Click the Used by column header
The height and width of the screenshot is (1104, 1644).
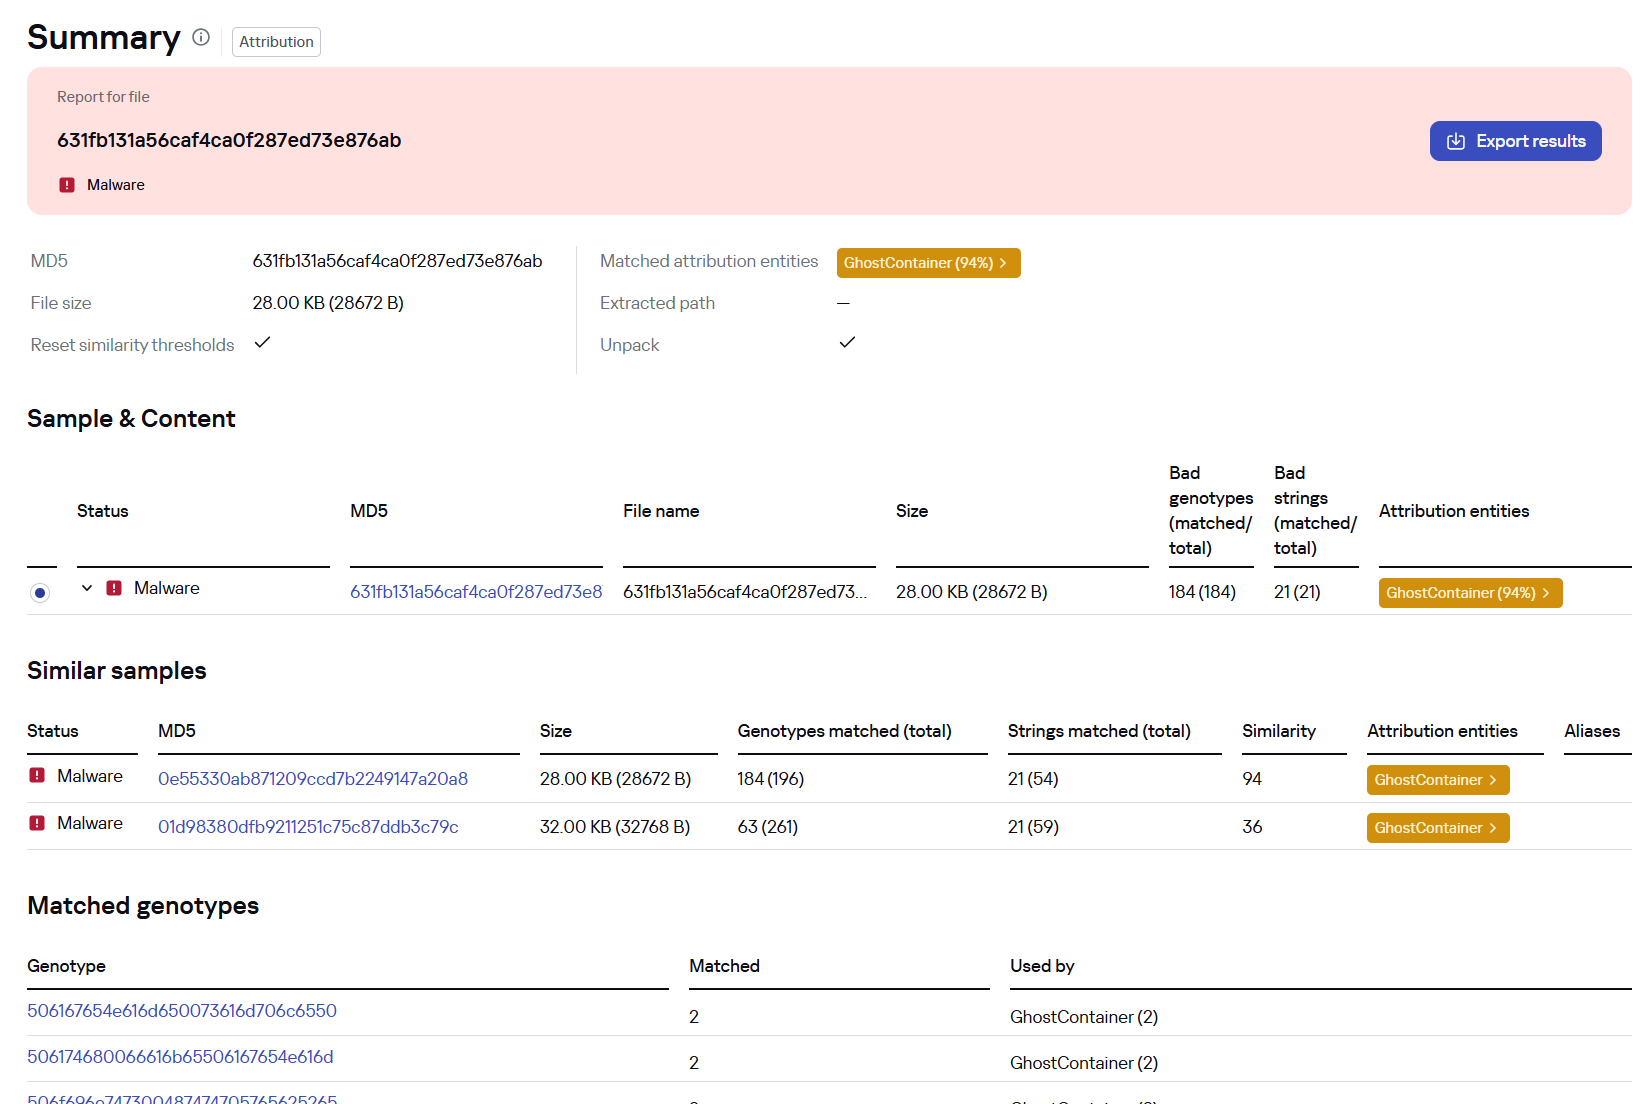(x=1042, y=966)
